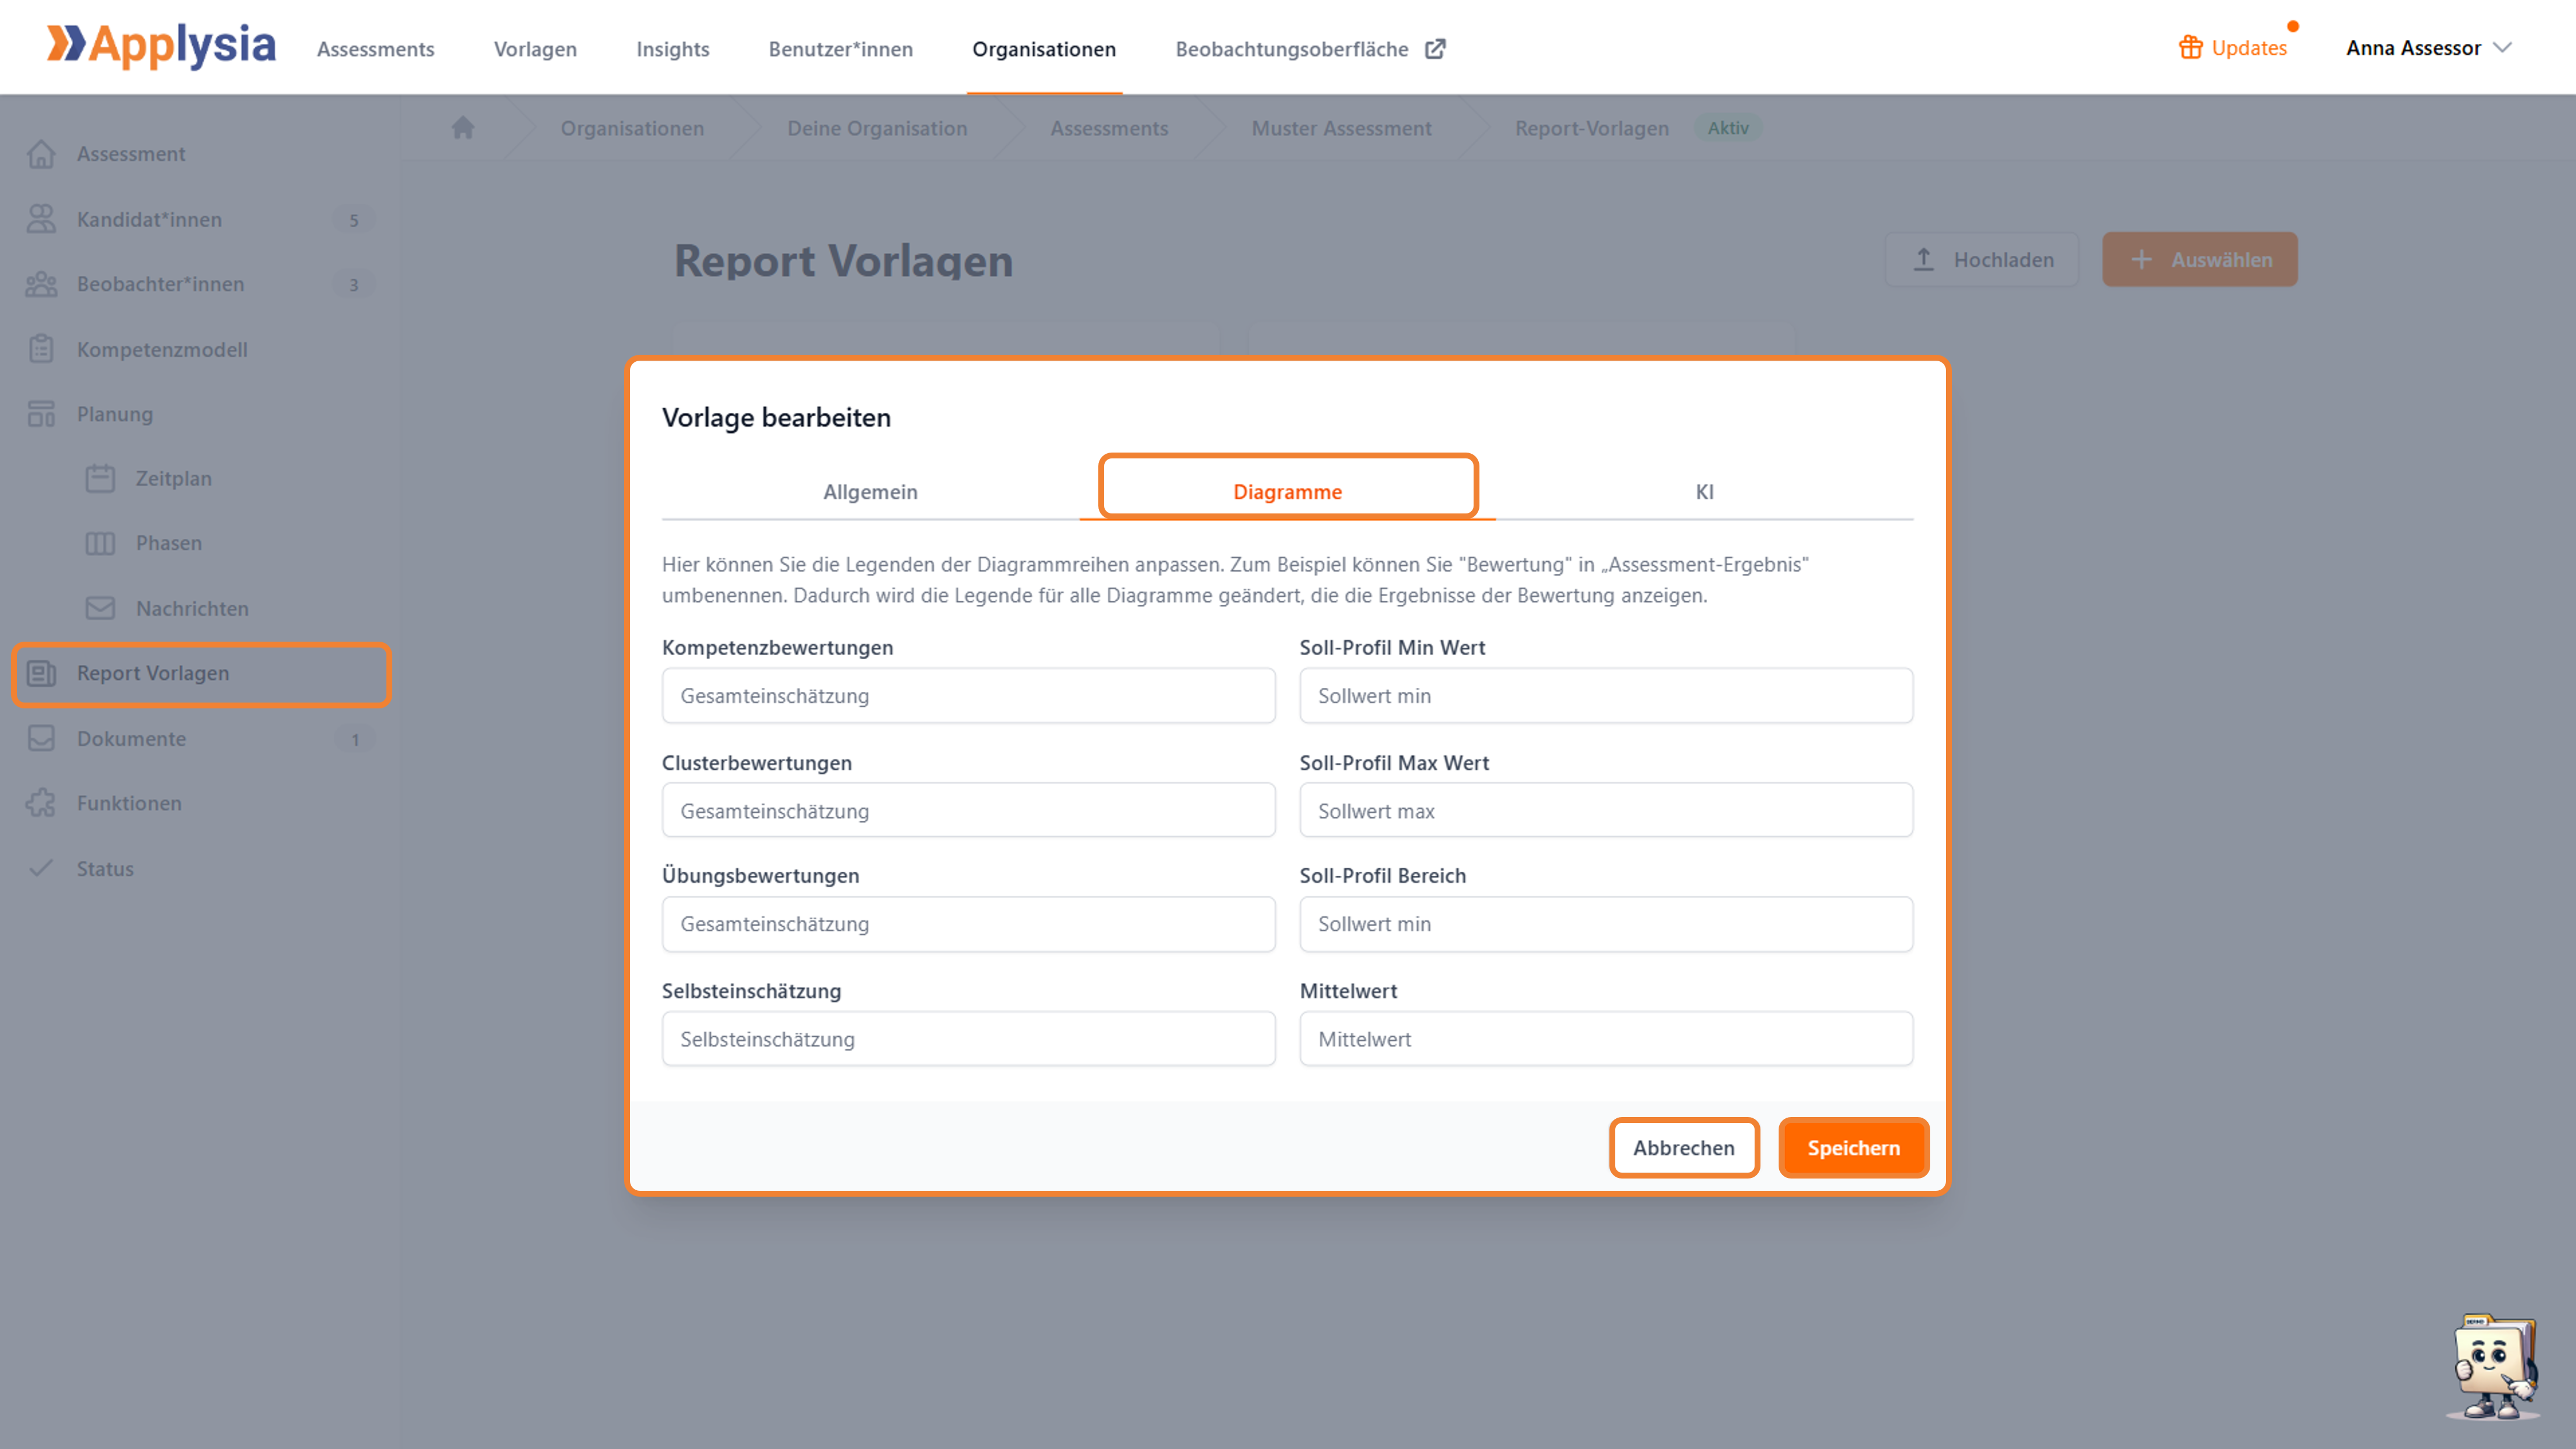This screenshot has height=1449, width=2576.
Task: Click the plus icon on Auswählen
Action: coord(2141,259)
